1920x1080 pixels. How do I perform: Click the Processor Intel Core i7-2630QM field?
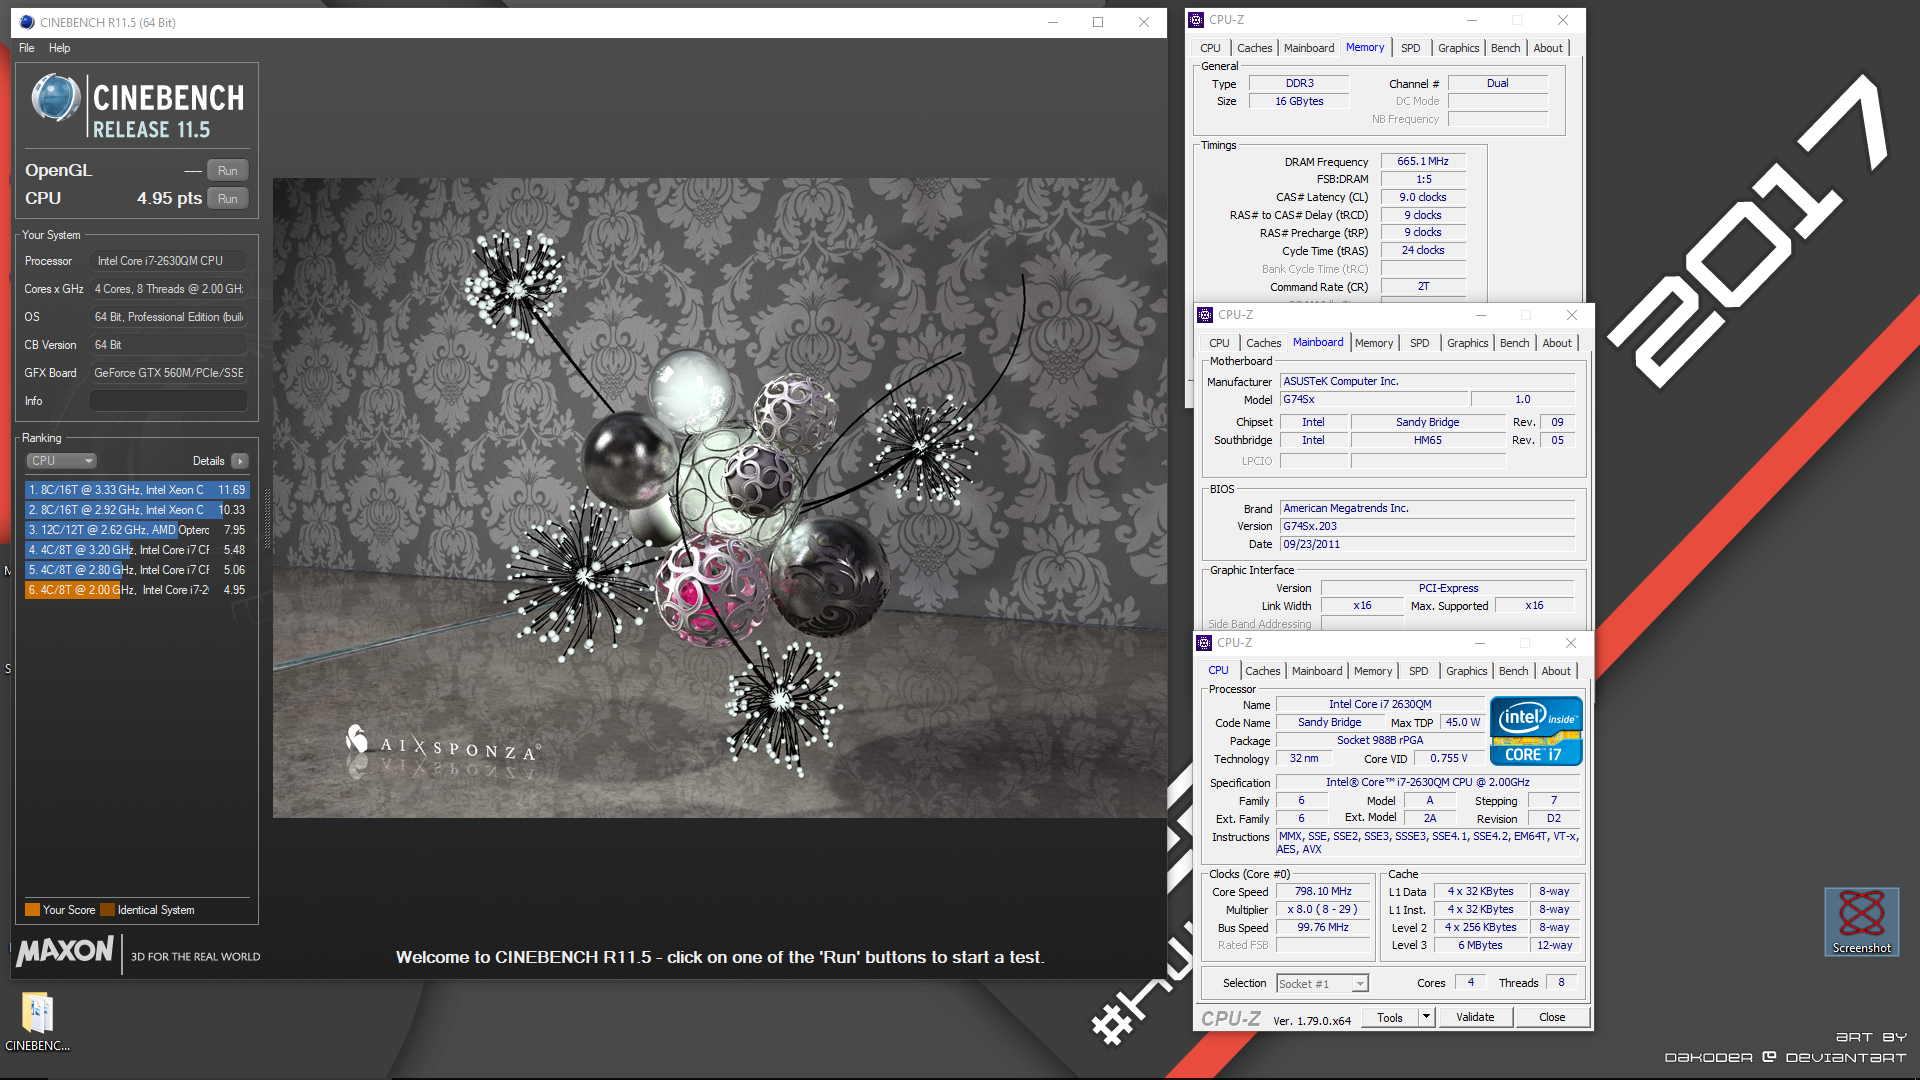169,261
